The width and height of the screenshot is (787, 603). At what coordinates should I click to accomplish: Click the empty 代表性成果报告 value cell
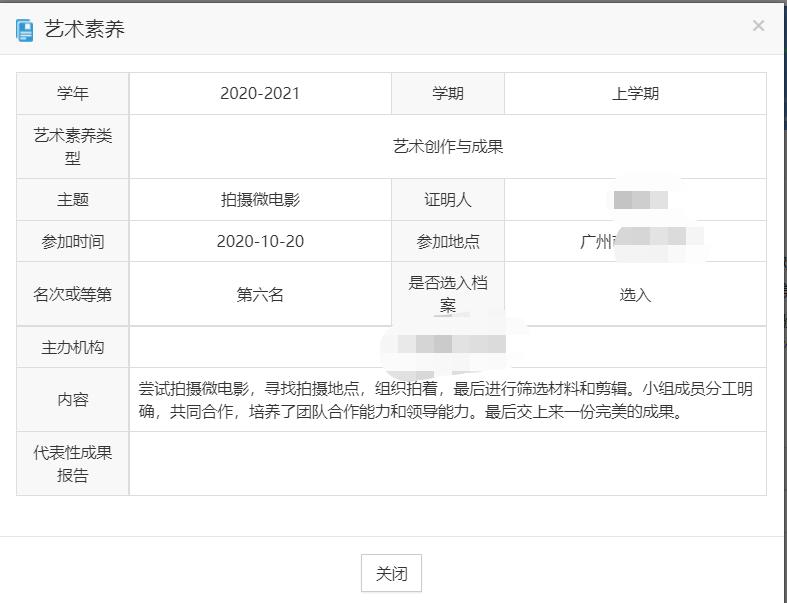[x=447, y=464]
